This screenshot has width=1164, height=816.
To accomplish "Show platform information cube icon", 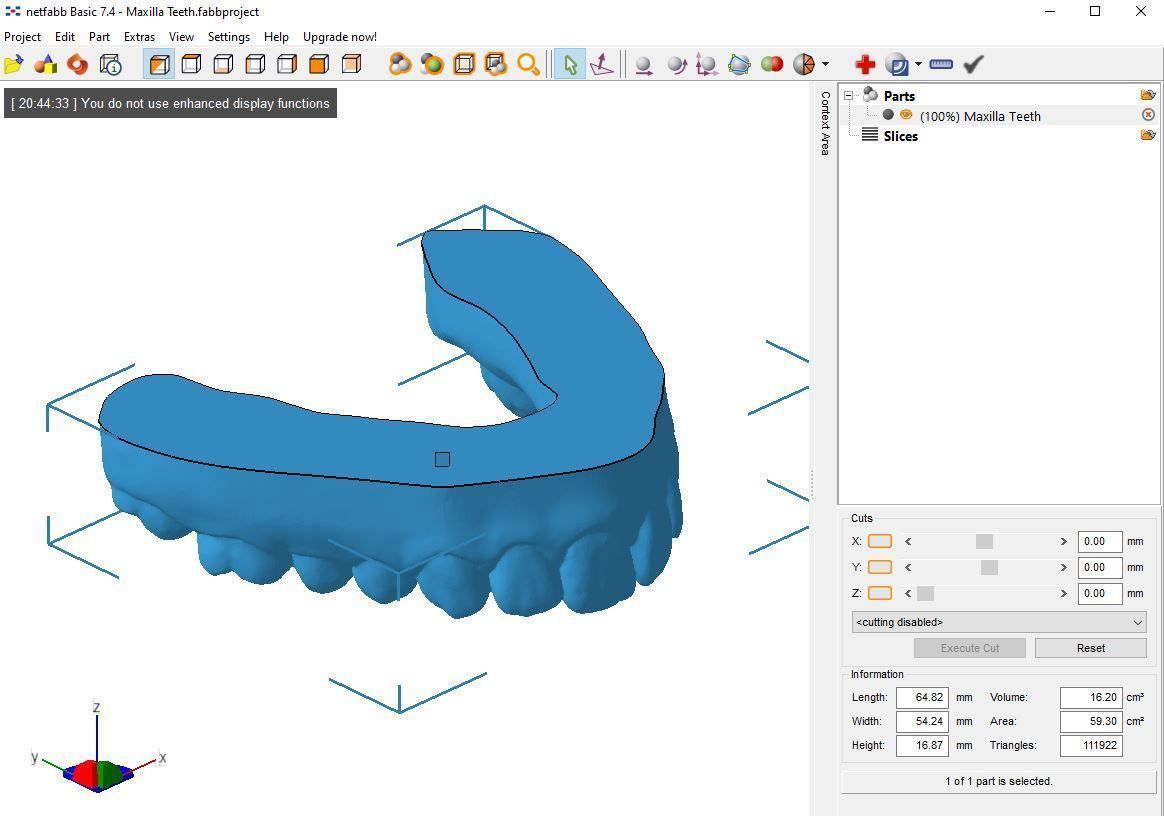I will coord(110,65).
